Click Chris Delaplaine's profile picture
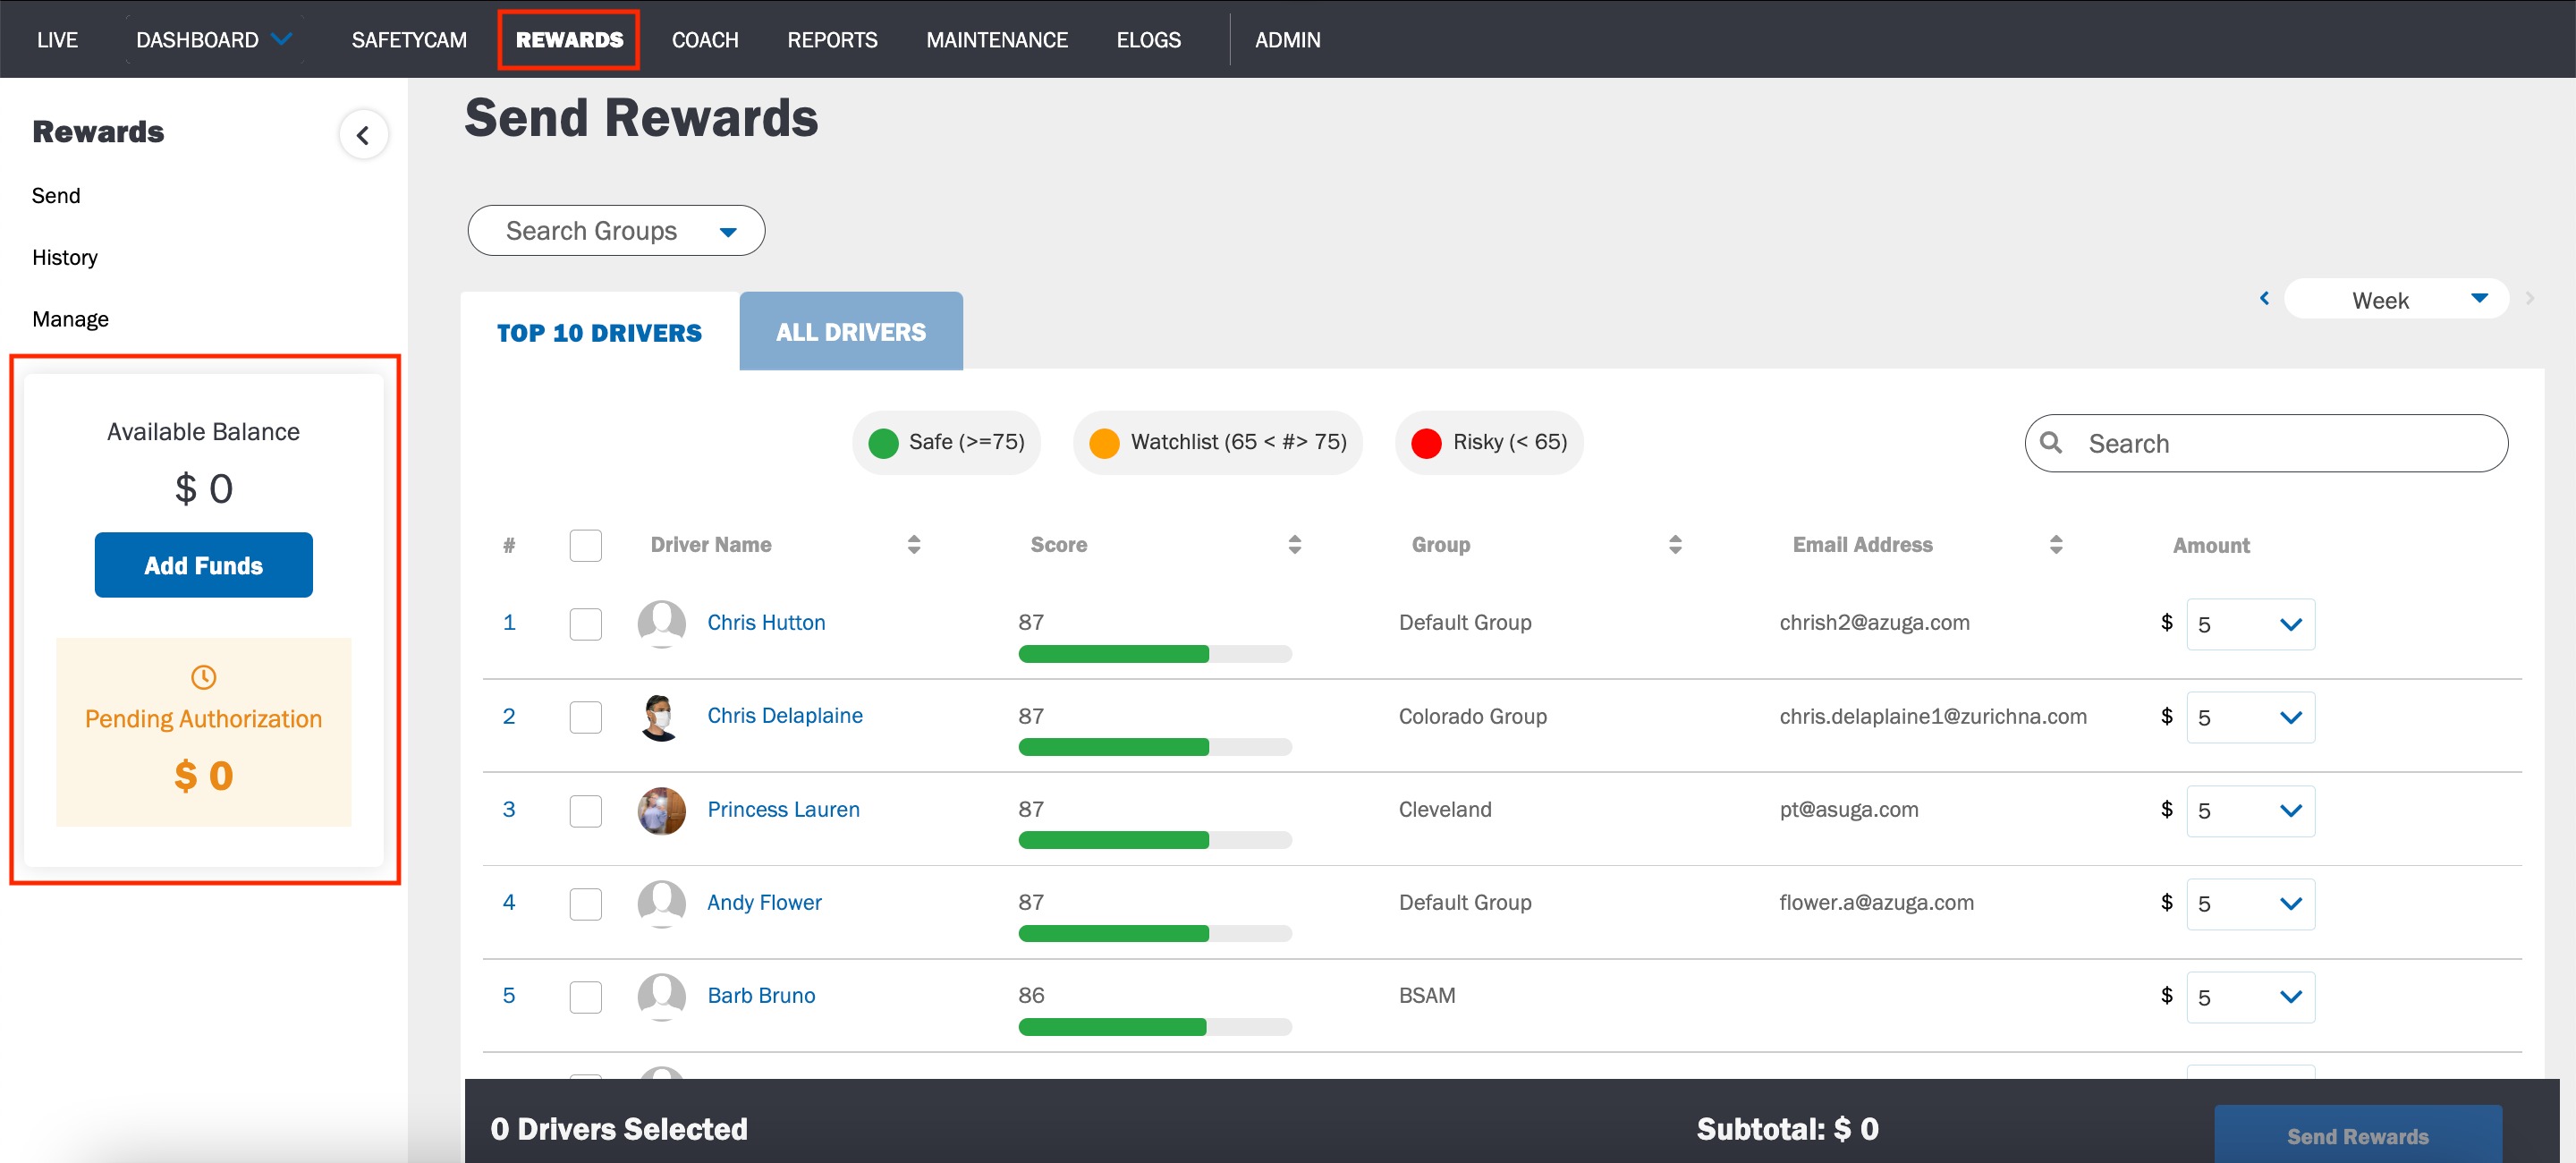 click(661, 717)
